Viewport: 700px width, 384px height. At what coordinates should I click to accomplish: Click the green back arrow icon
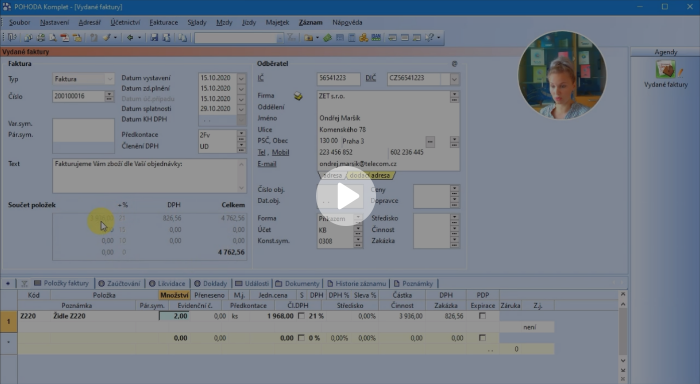130,38
